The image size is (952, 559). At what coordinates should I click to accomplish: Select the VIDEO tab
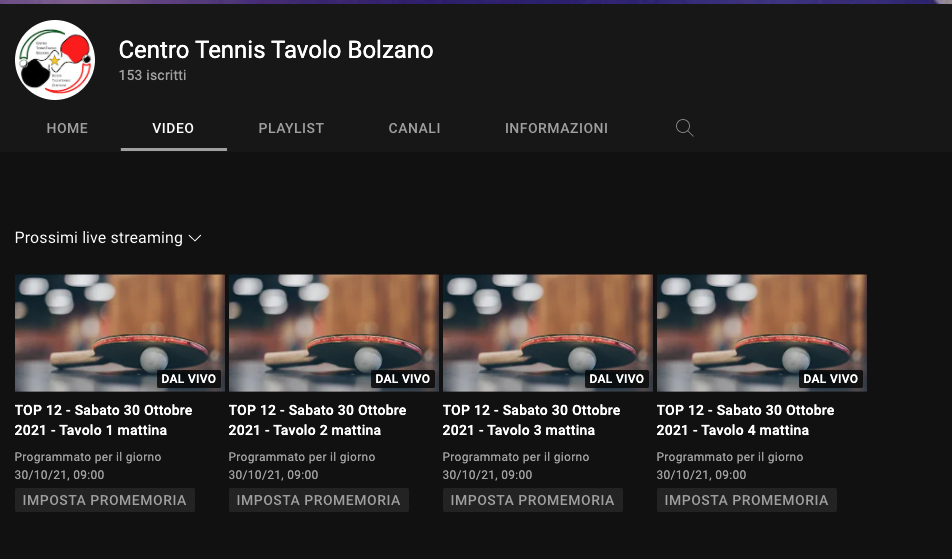click(x=173, y=128)
